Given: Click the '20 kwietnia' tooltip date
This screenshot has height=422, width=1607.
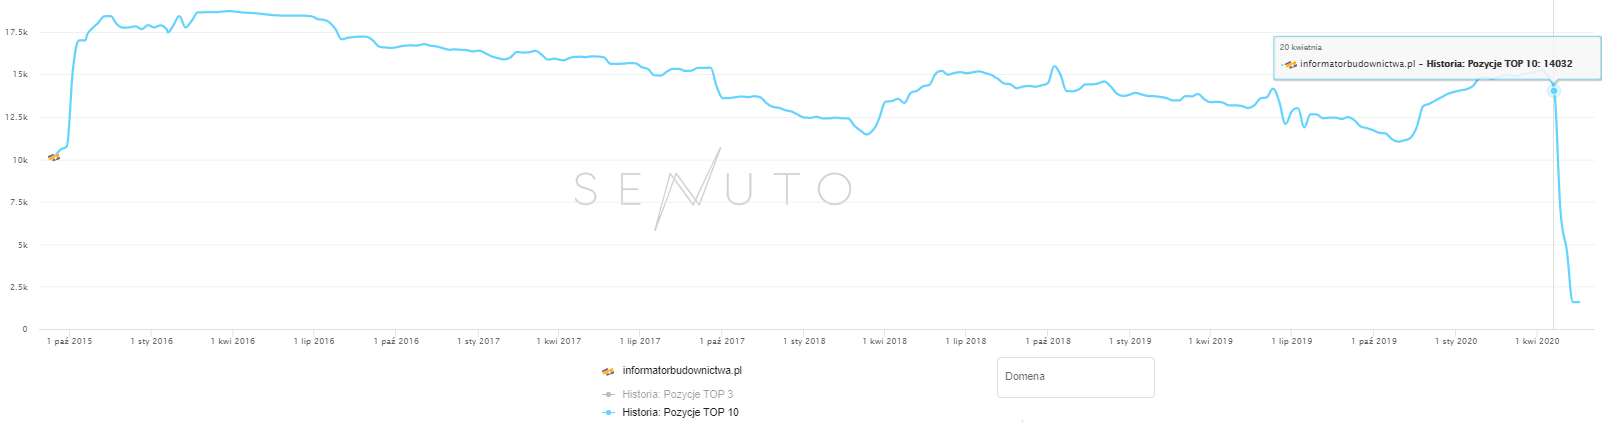Looking at the screenshot, I should [x=1300, y=47].
